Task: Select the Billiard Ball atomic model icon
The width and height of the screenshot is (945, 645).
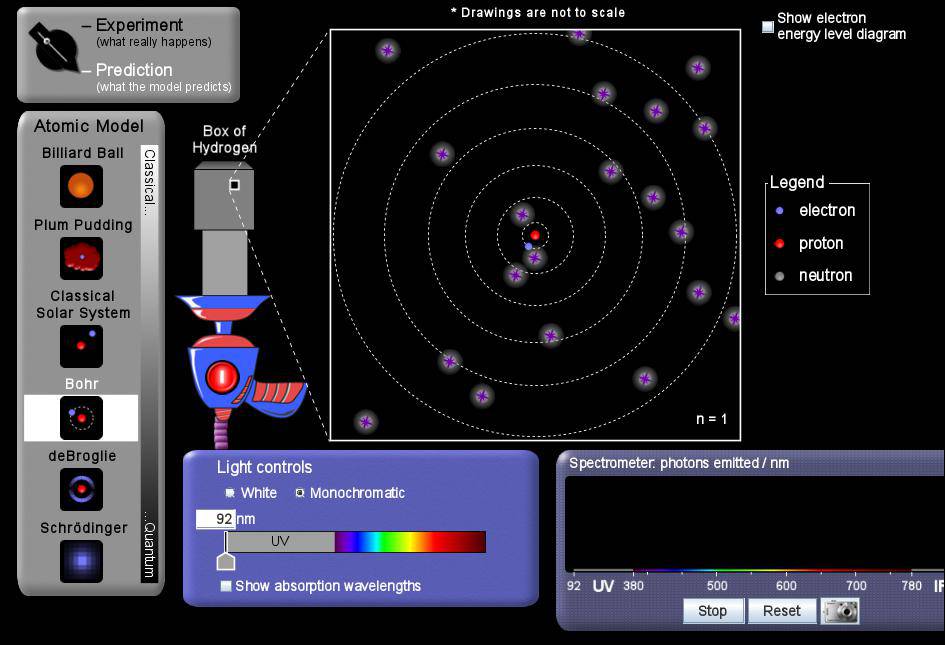Action: click(x=81, y=186)
